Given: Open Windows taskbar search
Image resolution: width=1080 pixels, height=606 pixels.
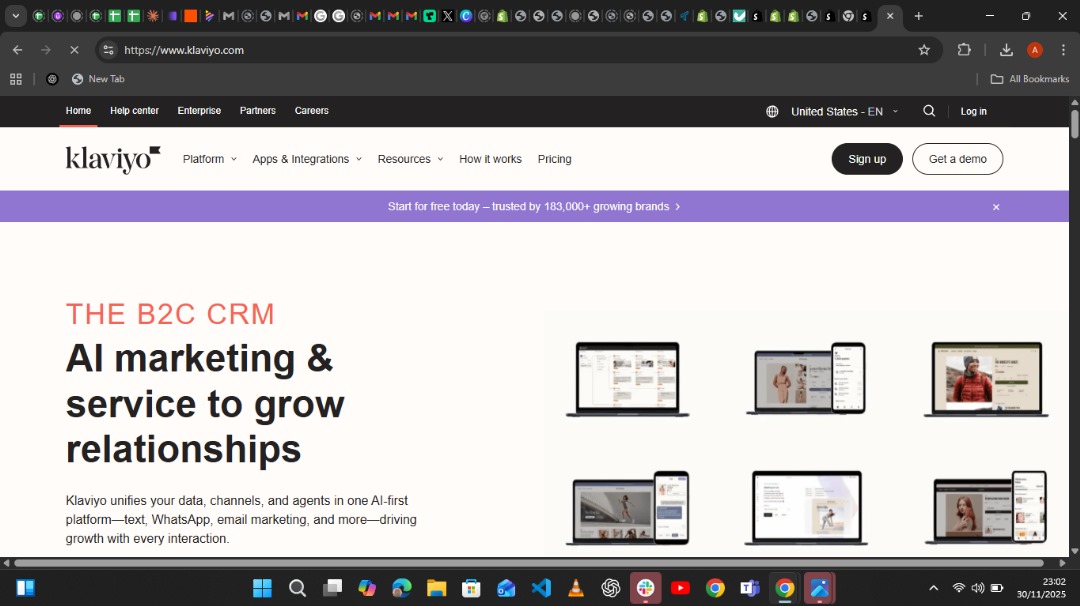Looking at the screenshot, I should point(298,588).
